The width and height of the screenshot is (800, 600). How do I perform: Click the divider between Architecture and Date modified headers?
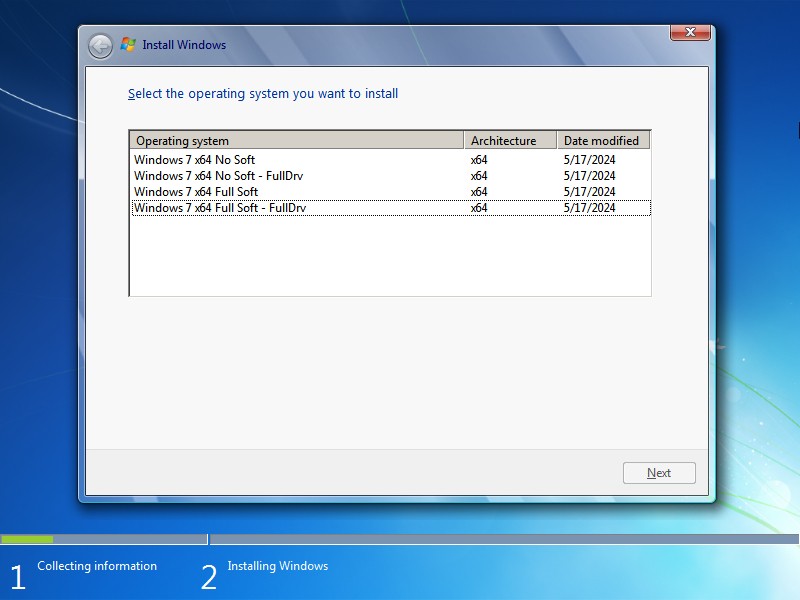(556, 140)
